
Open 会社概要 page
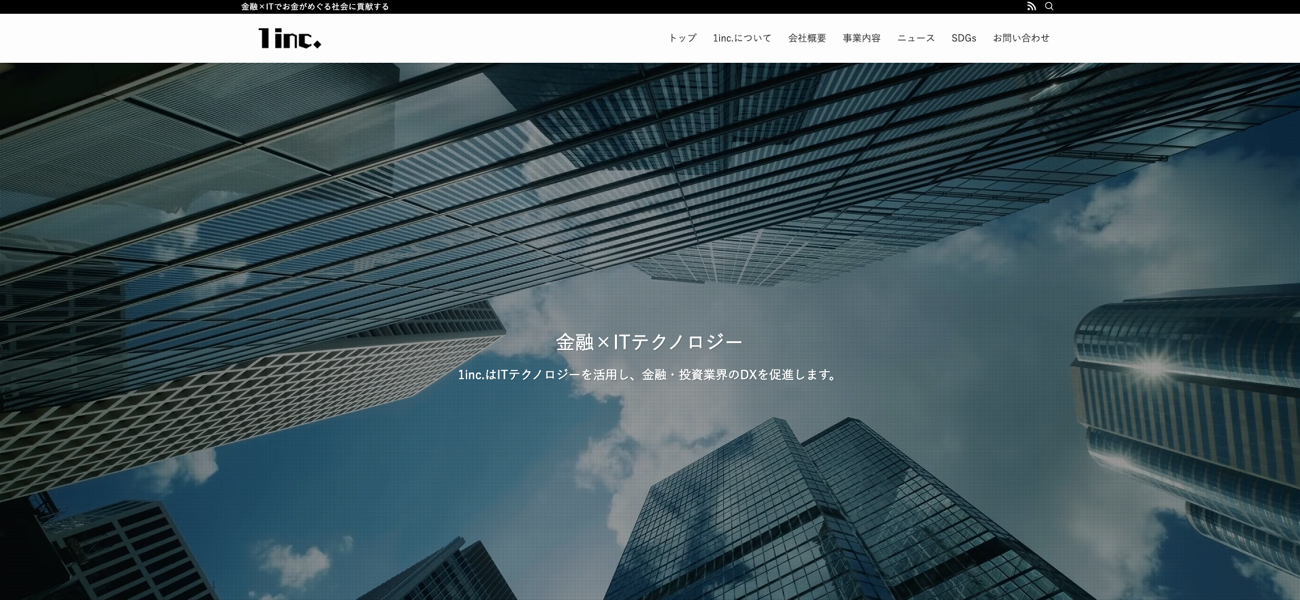click(807, 38)
